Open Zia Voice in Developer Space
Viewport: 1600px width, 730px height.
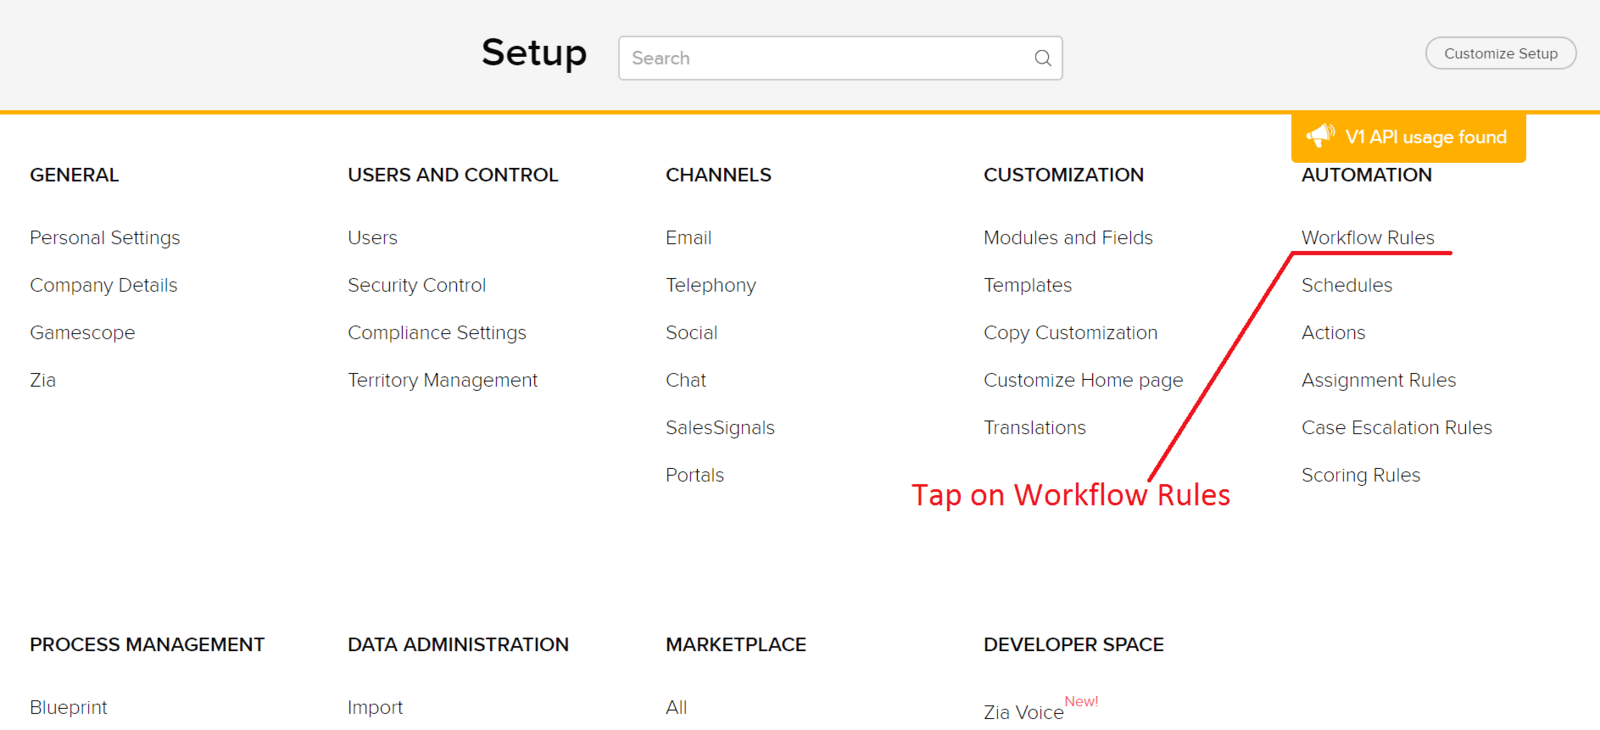(1024, 712)
